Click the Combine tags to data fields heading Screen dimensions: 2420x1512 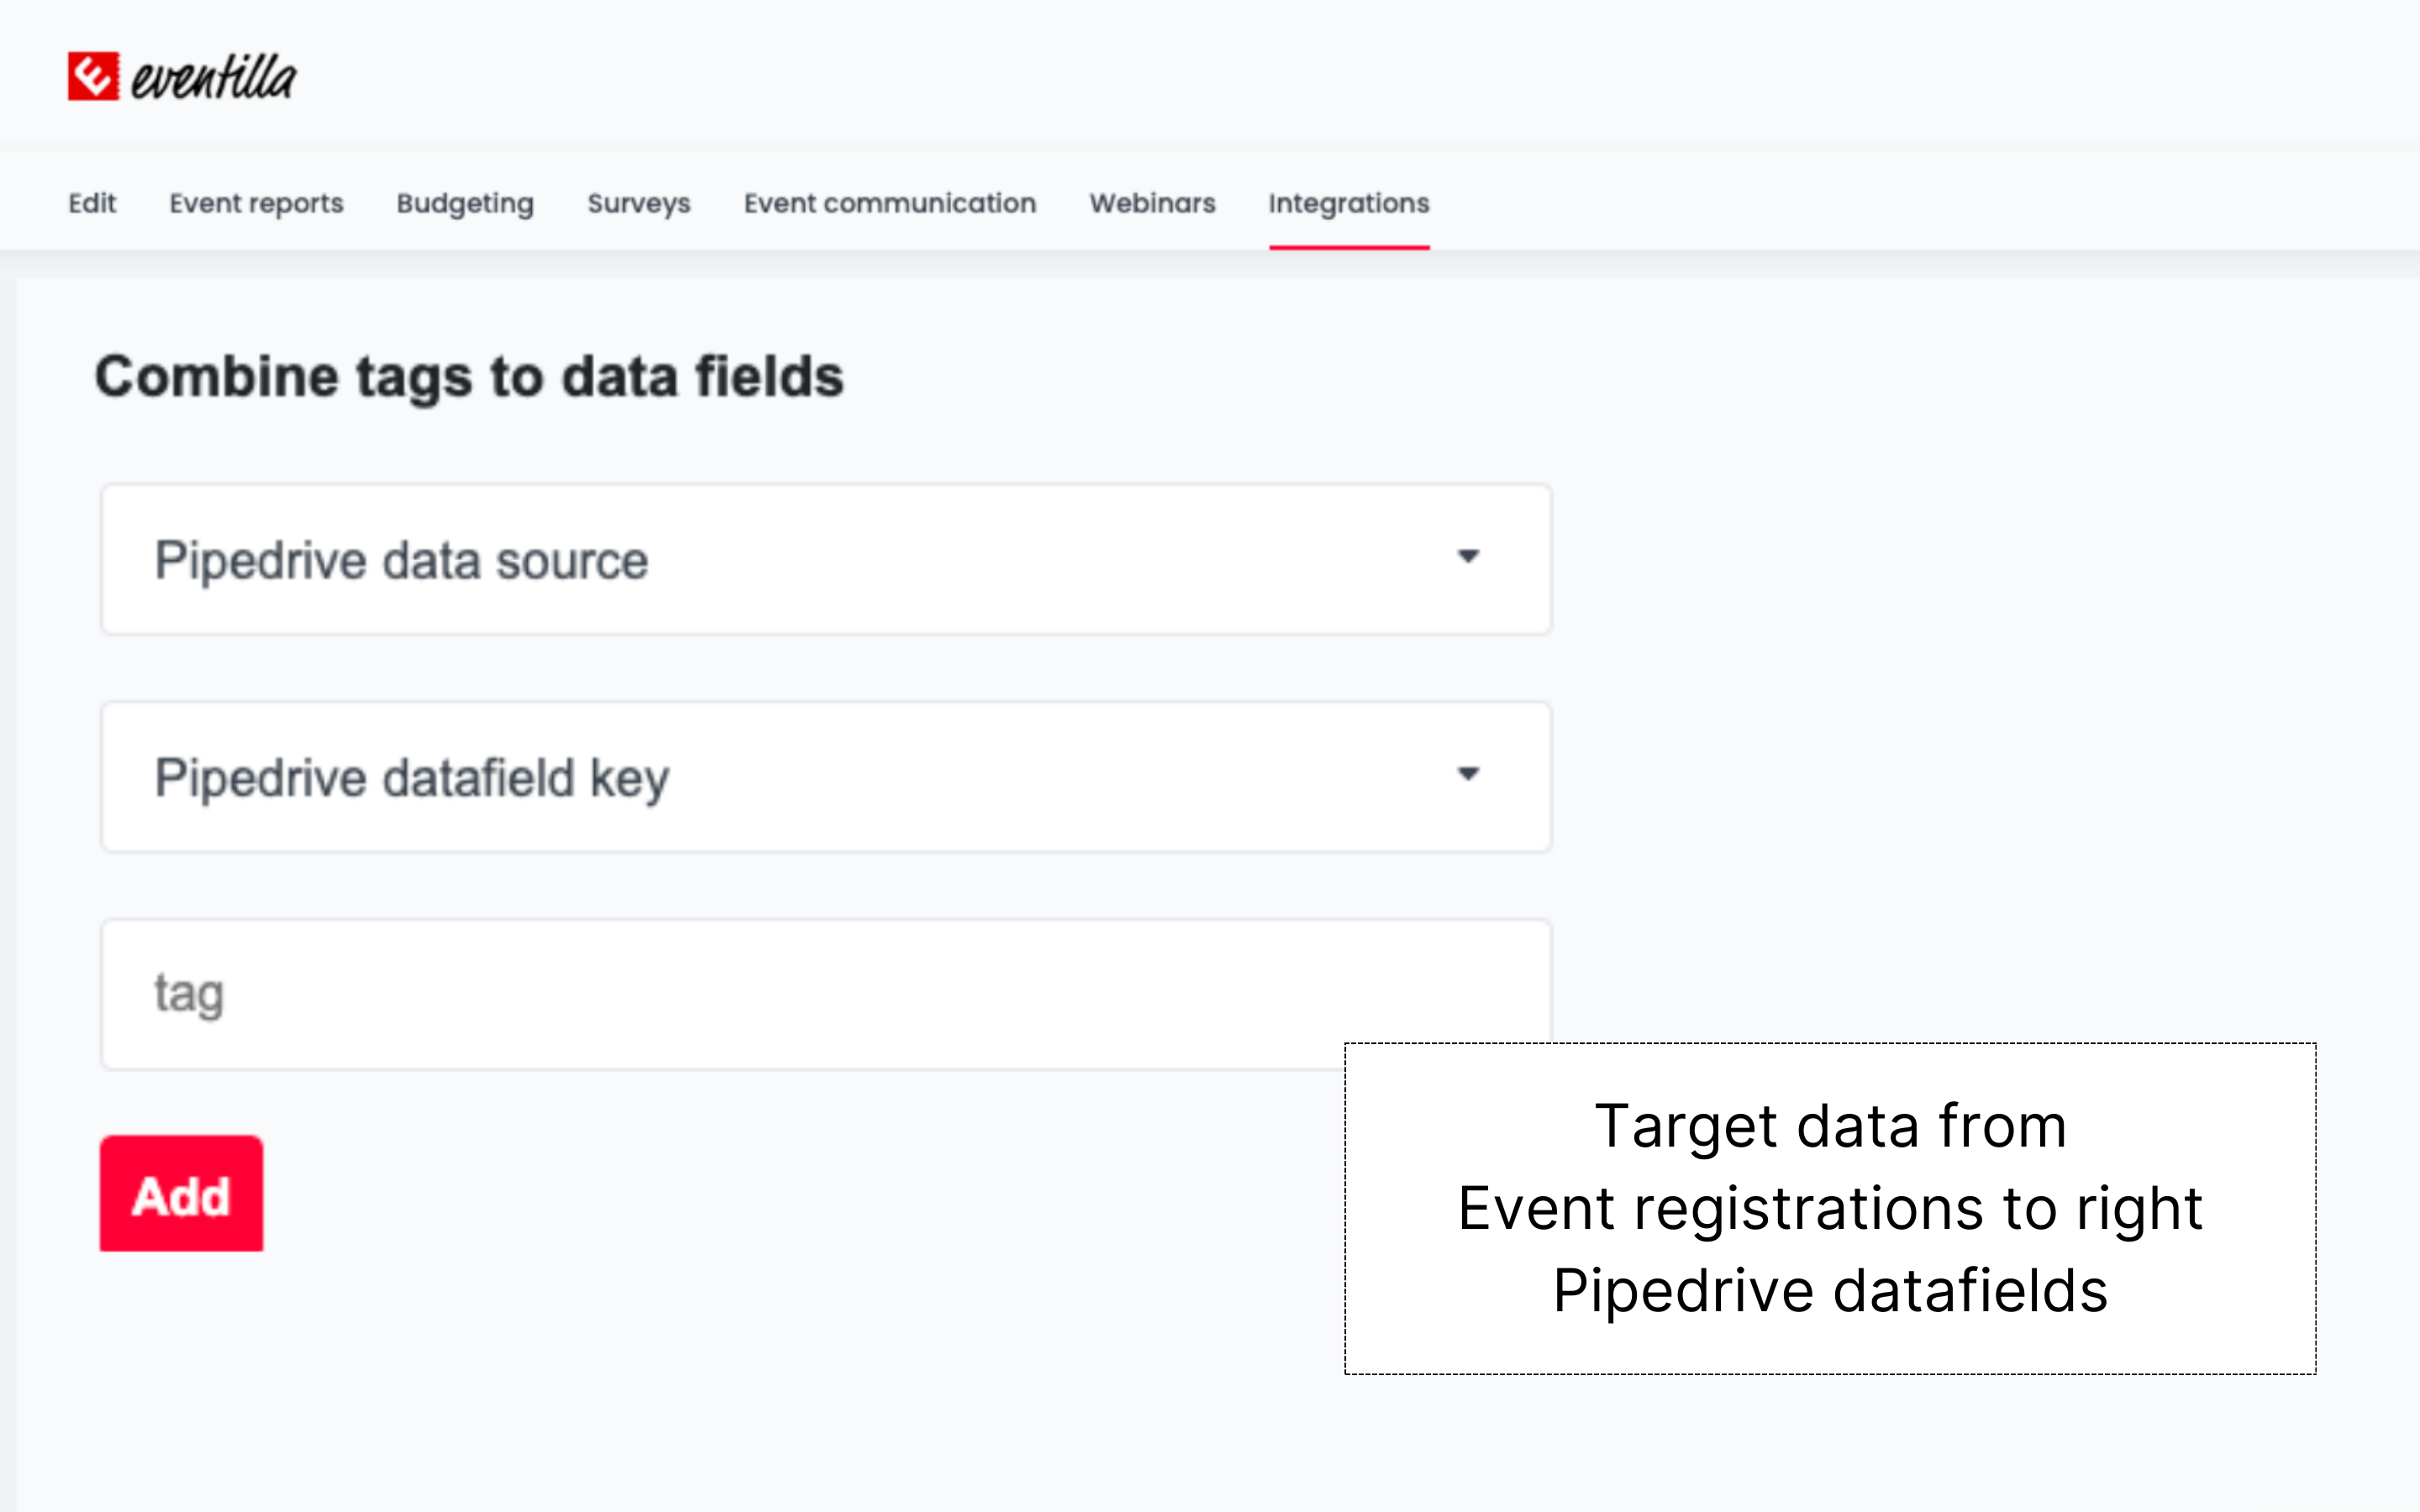point(469,377)
